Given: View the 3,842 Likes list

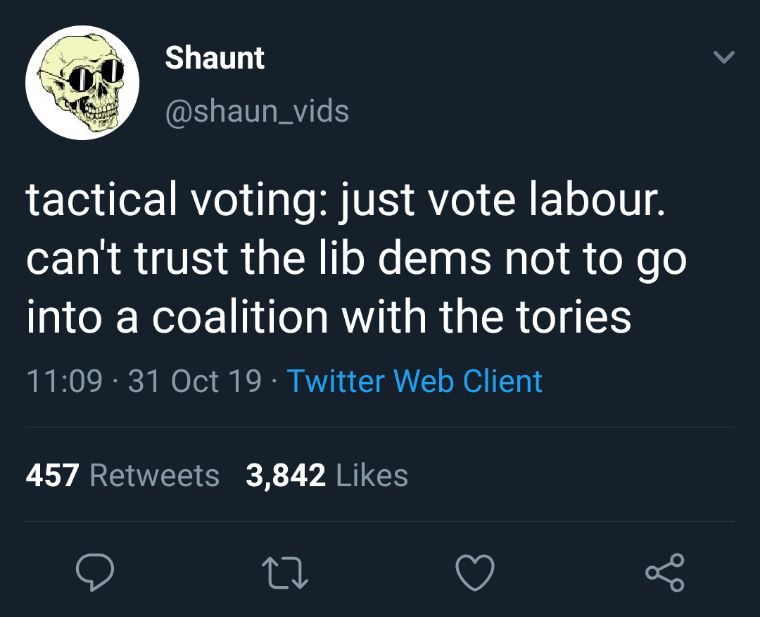Looking at the screenshot, I should 327,475.
